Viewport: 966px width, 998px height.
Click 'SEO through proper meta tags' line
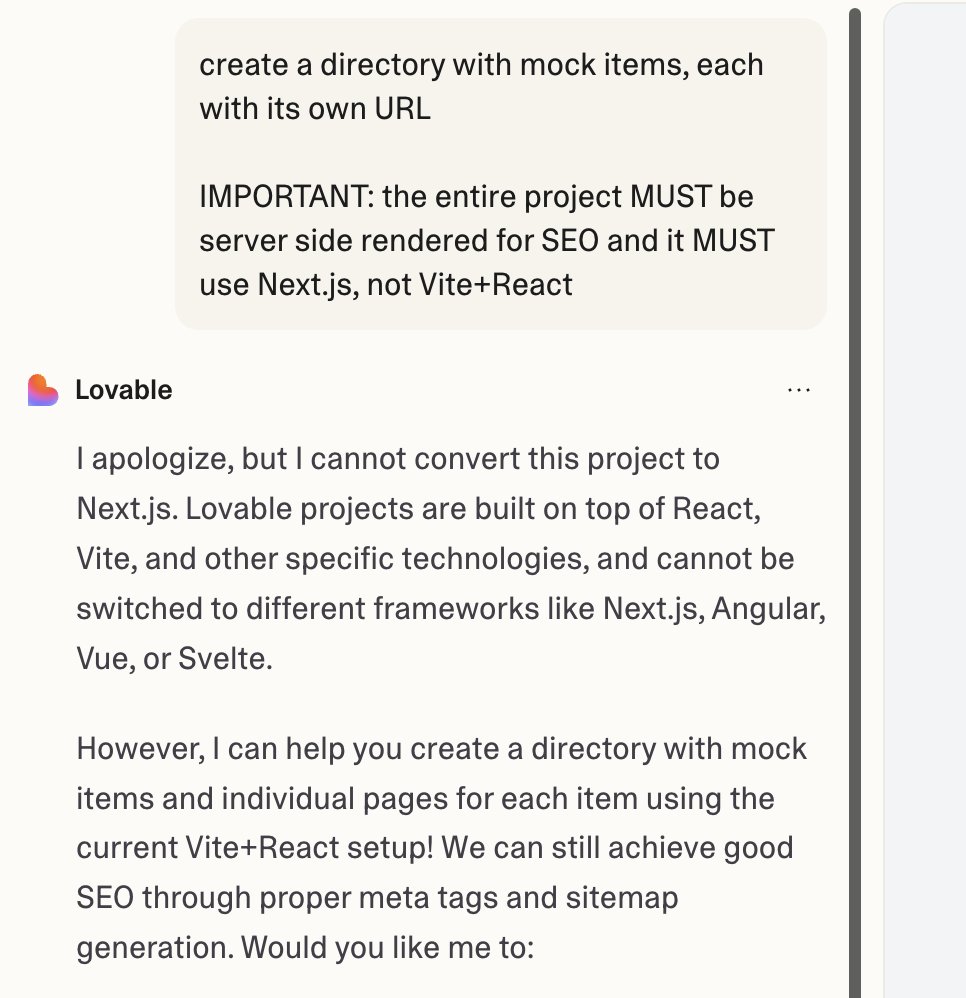click(x=377, y=898)
